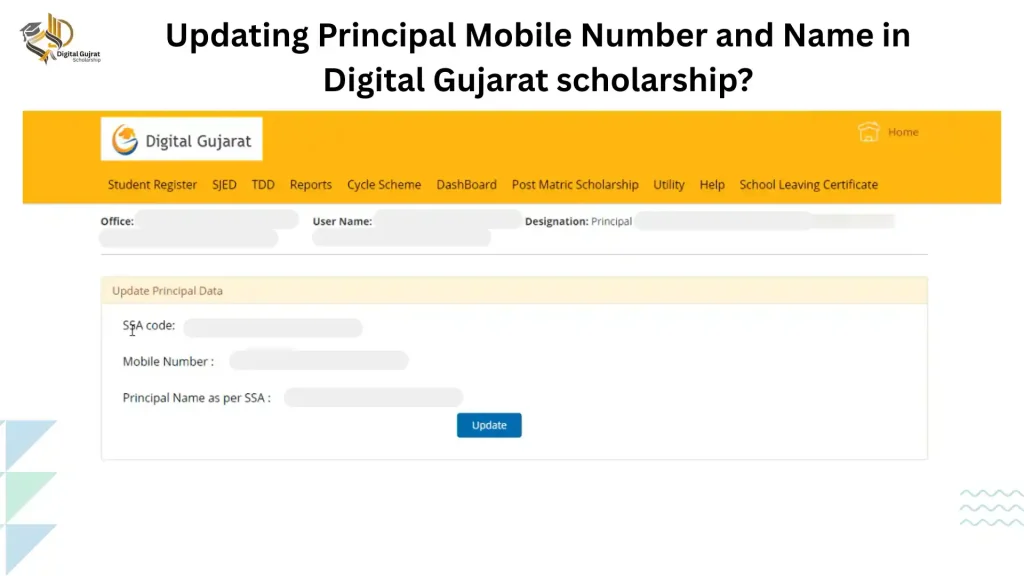Click the Update Principal Data panel header
1024x576 pixels.
click(x=514, y=291)
